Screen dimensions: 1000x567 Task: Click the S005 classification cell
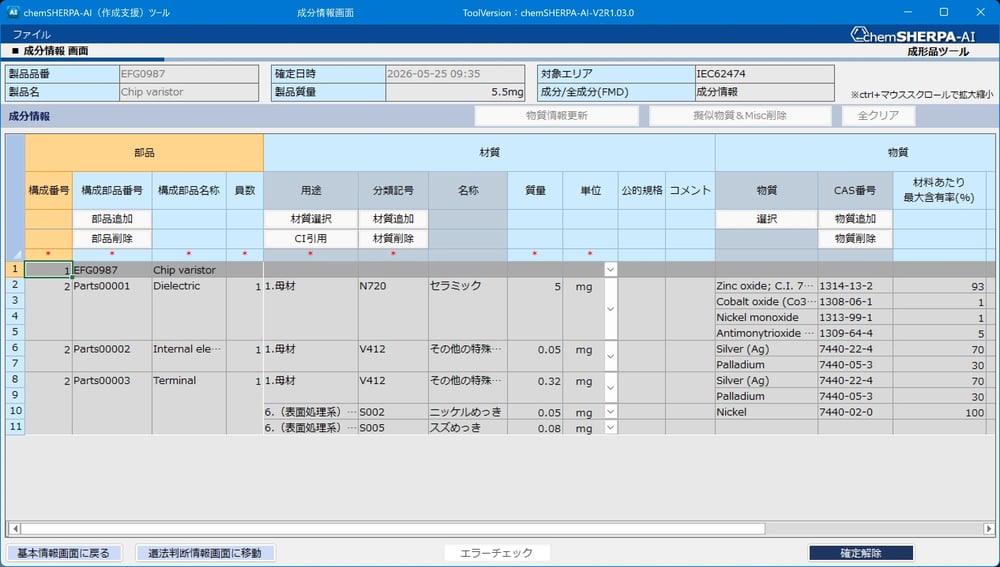click(x=393, y=427)
